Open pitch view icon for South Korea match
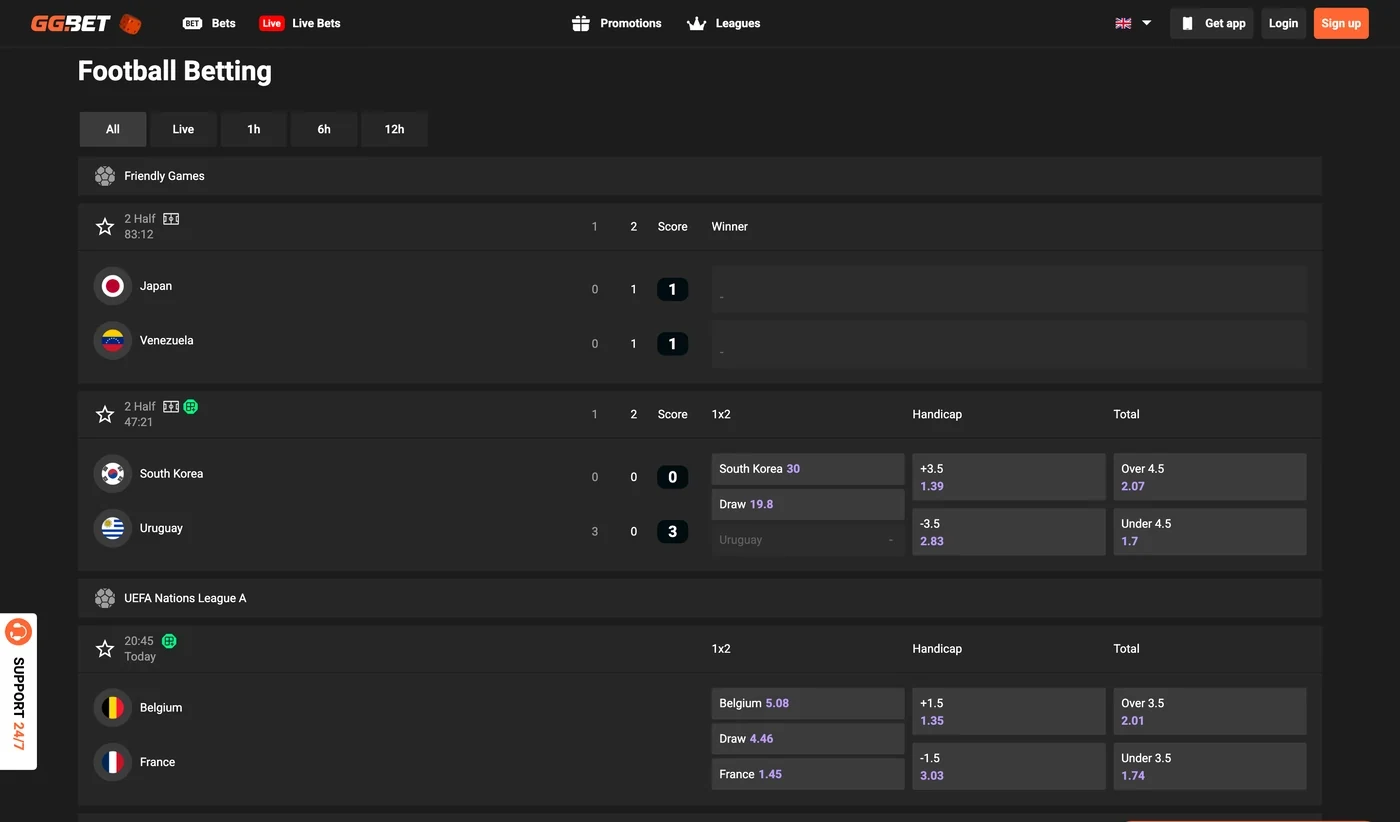Image resolution: width=1400 pixels, height=822 pixels. pos(171,407)
